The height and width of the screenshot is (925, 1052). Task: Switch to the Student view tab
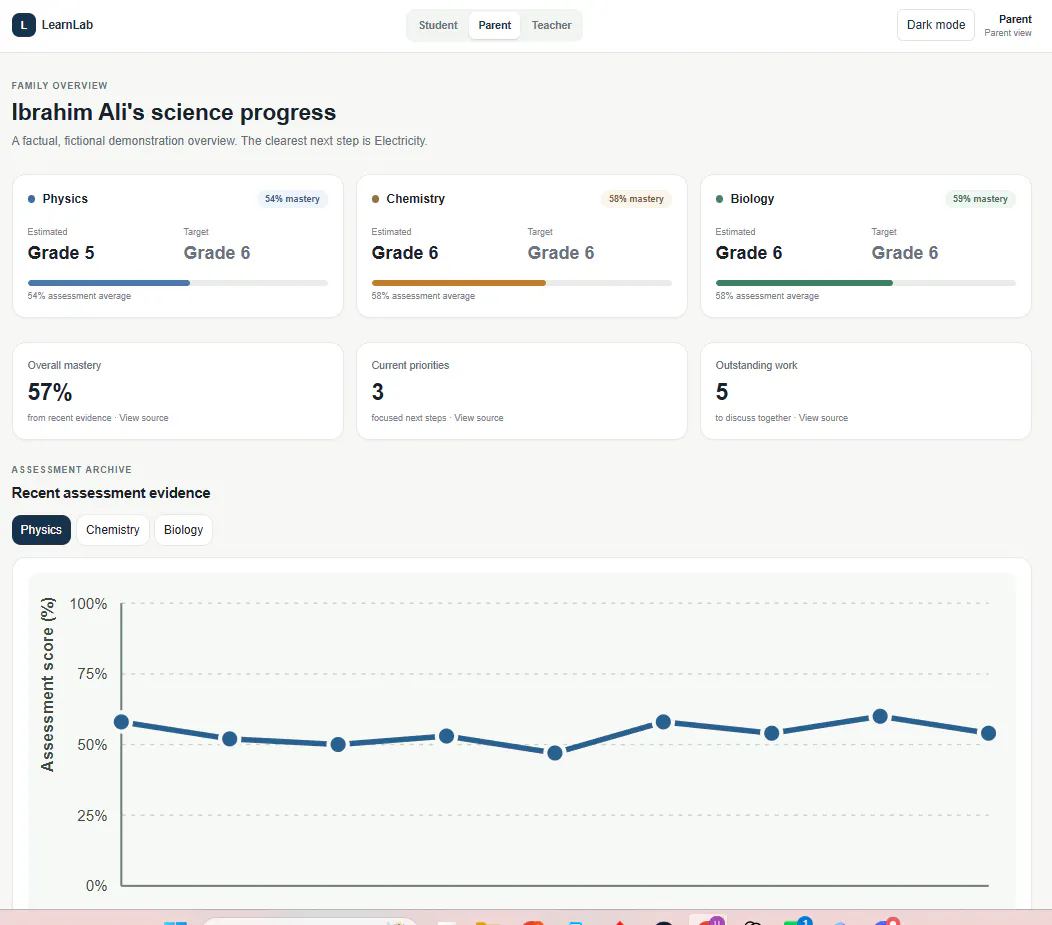pyautogui.click(x=438, y=25)
